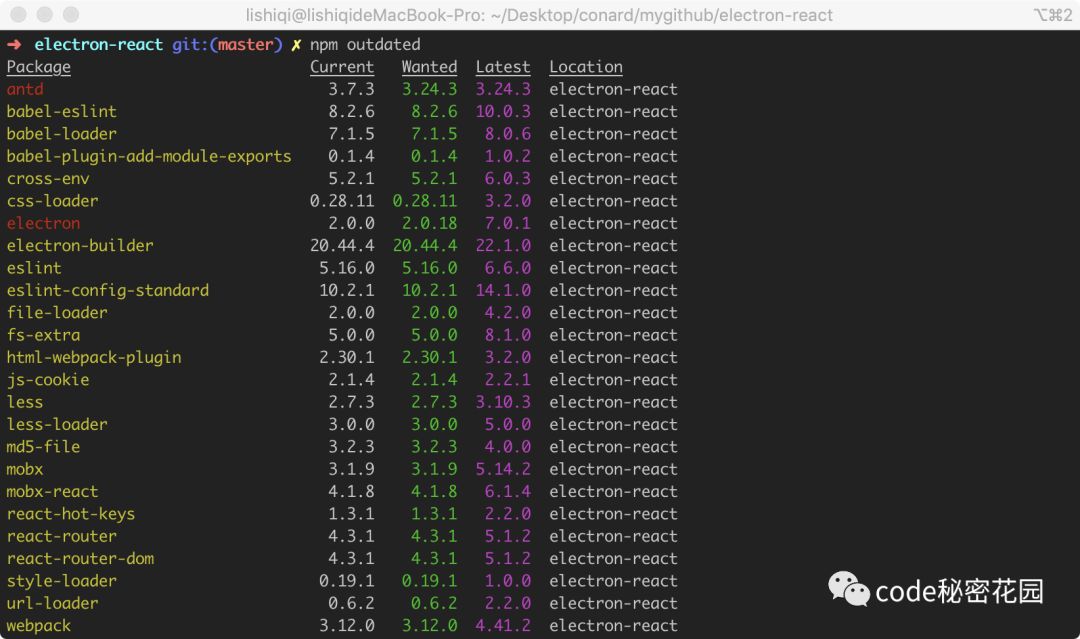
Task: Click the 'cross-env' package name
Action: pyautogui.click(x=48, y=178)
